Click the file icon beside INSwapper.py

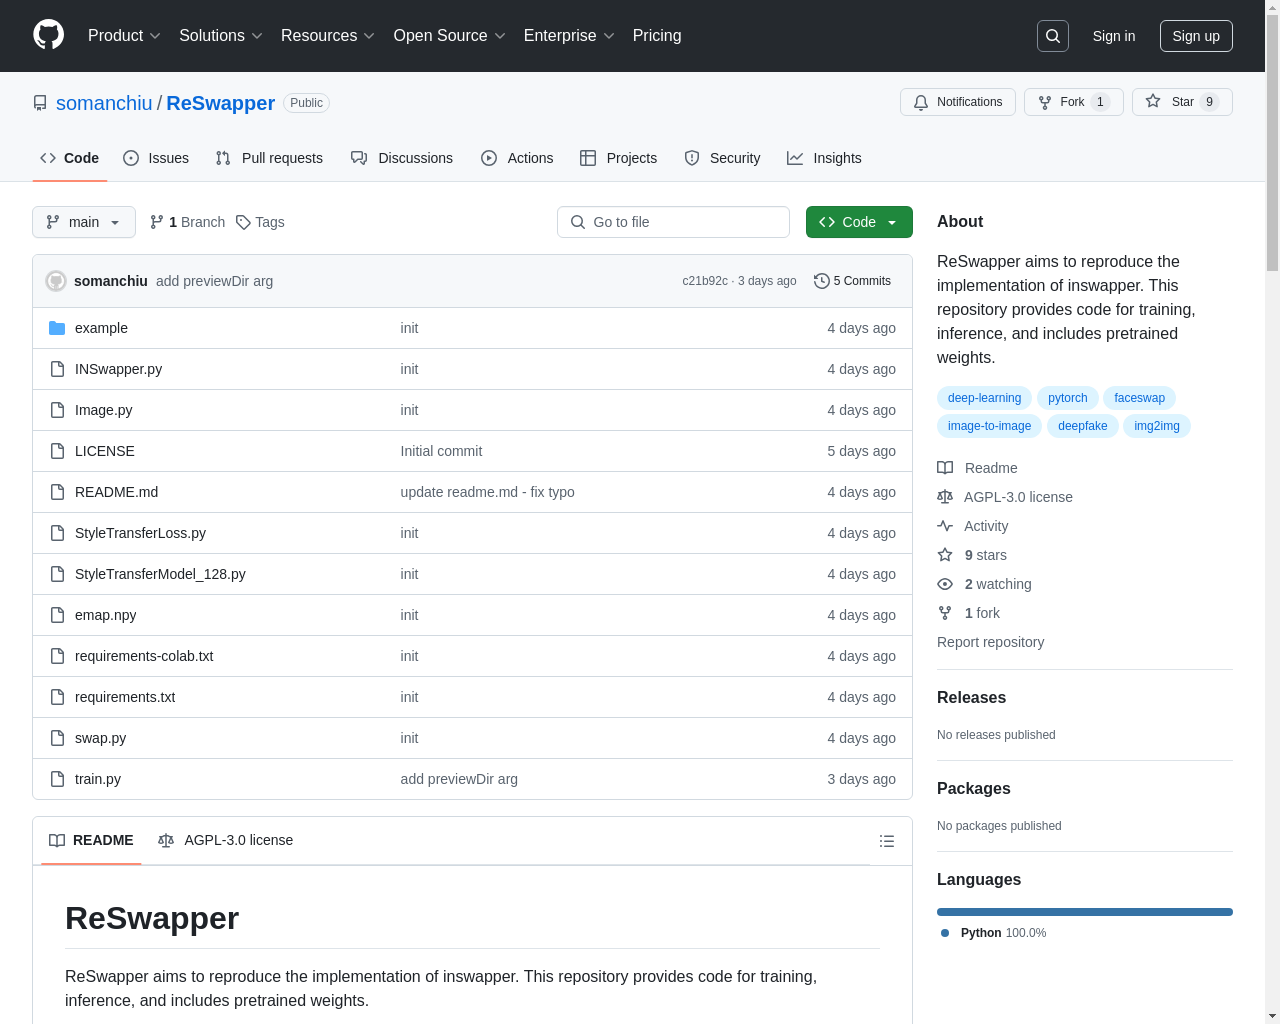click(x=57, y=369)
